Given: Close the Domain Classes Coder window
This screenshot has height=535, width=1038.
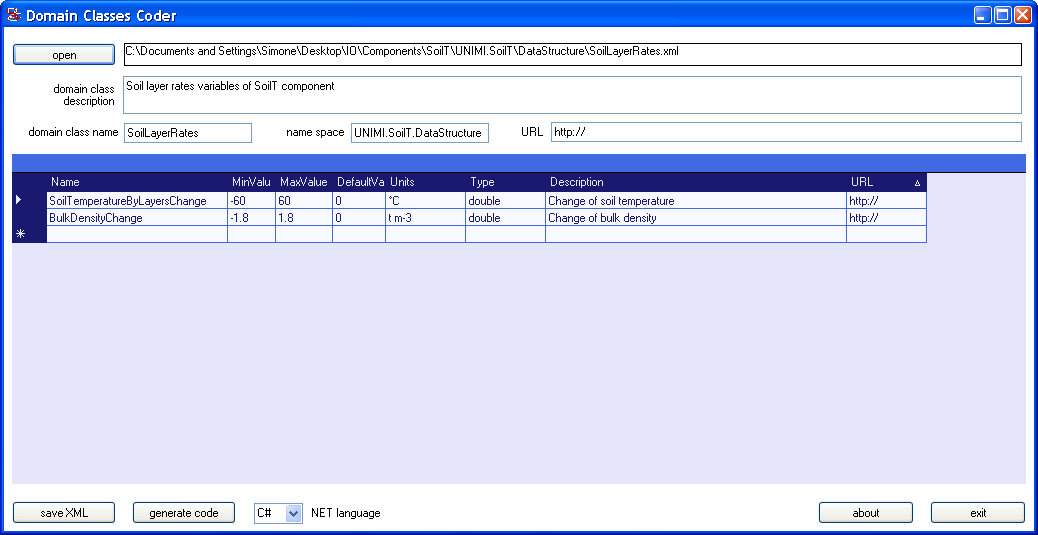Looking at the screenshot, I should click(1022, 15).
